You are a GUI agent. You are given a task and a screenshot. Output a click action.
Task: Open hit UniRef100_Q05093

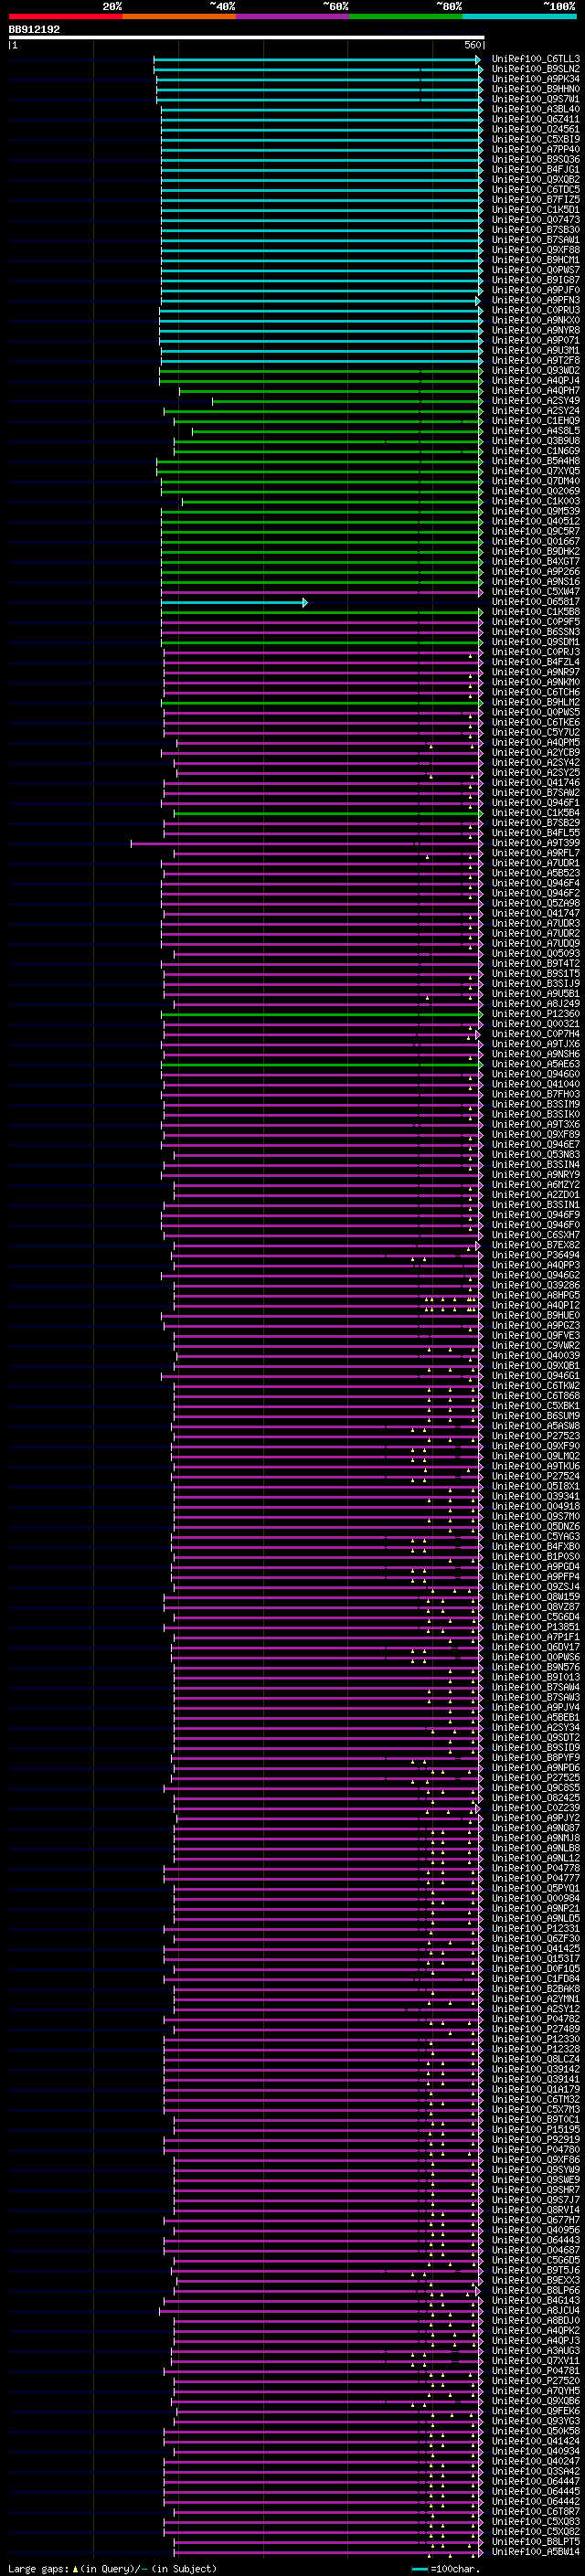tap(535, 953)
